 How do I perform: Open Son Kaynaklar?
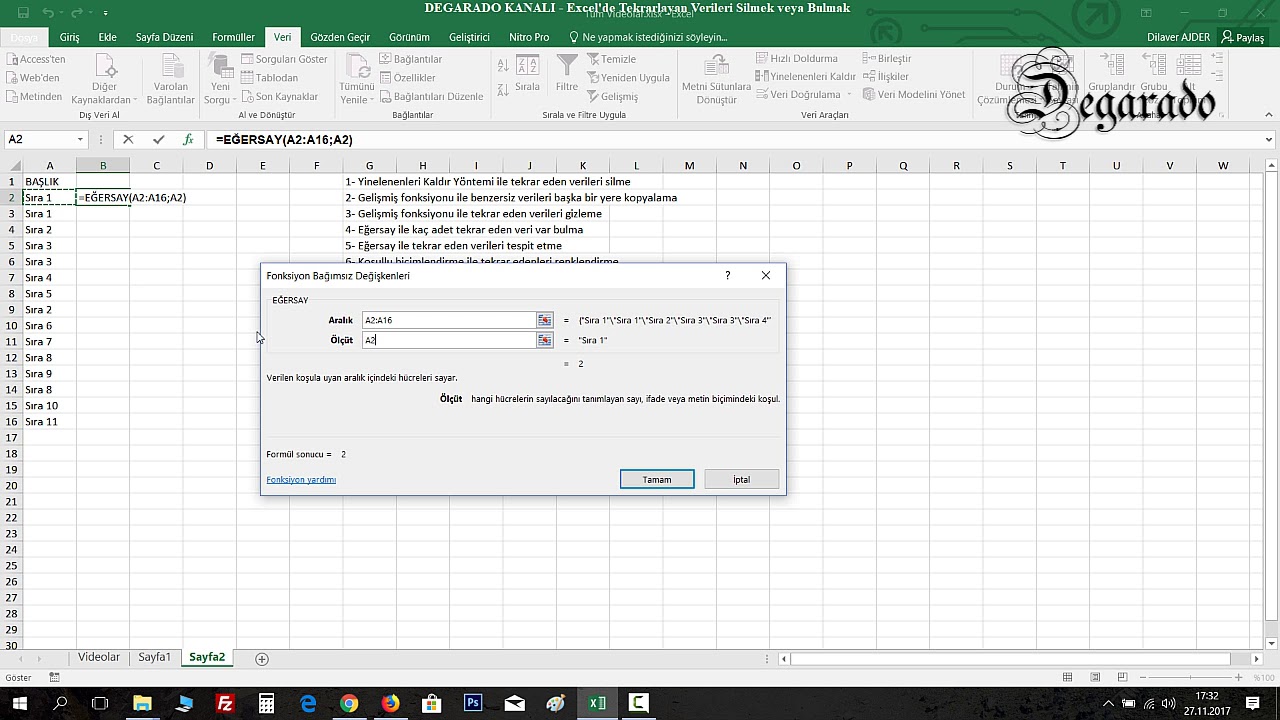click(280, 97)
